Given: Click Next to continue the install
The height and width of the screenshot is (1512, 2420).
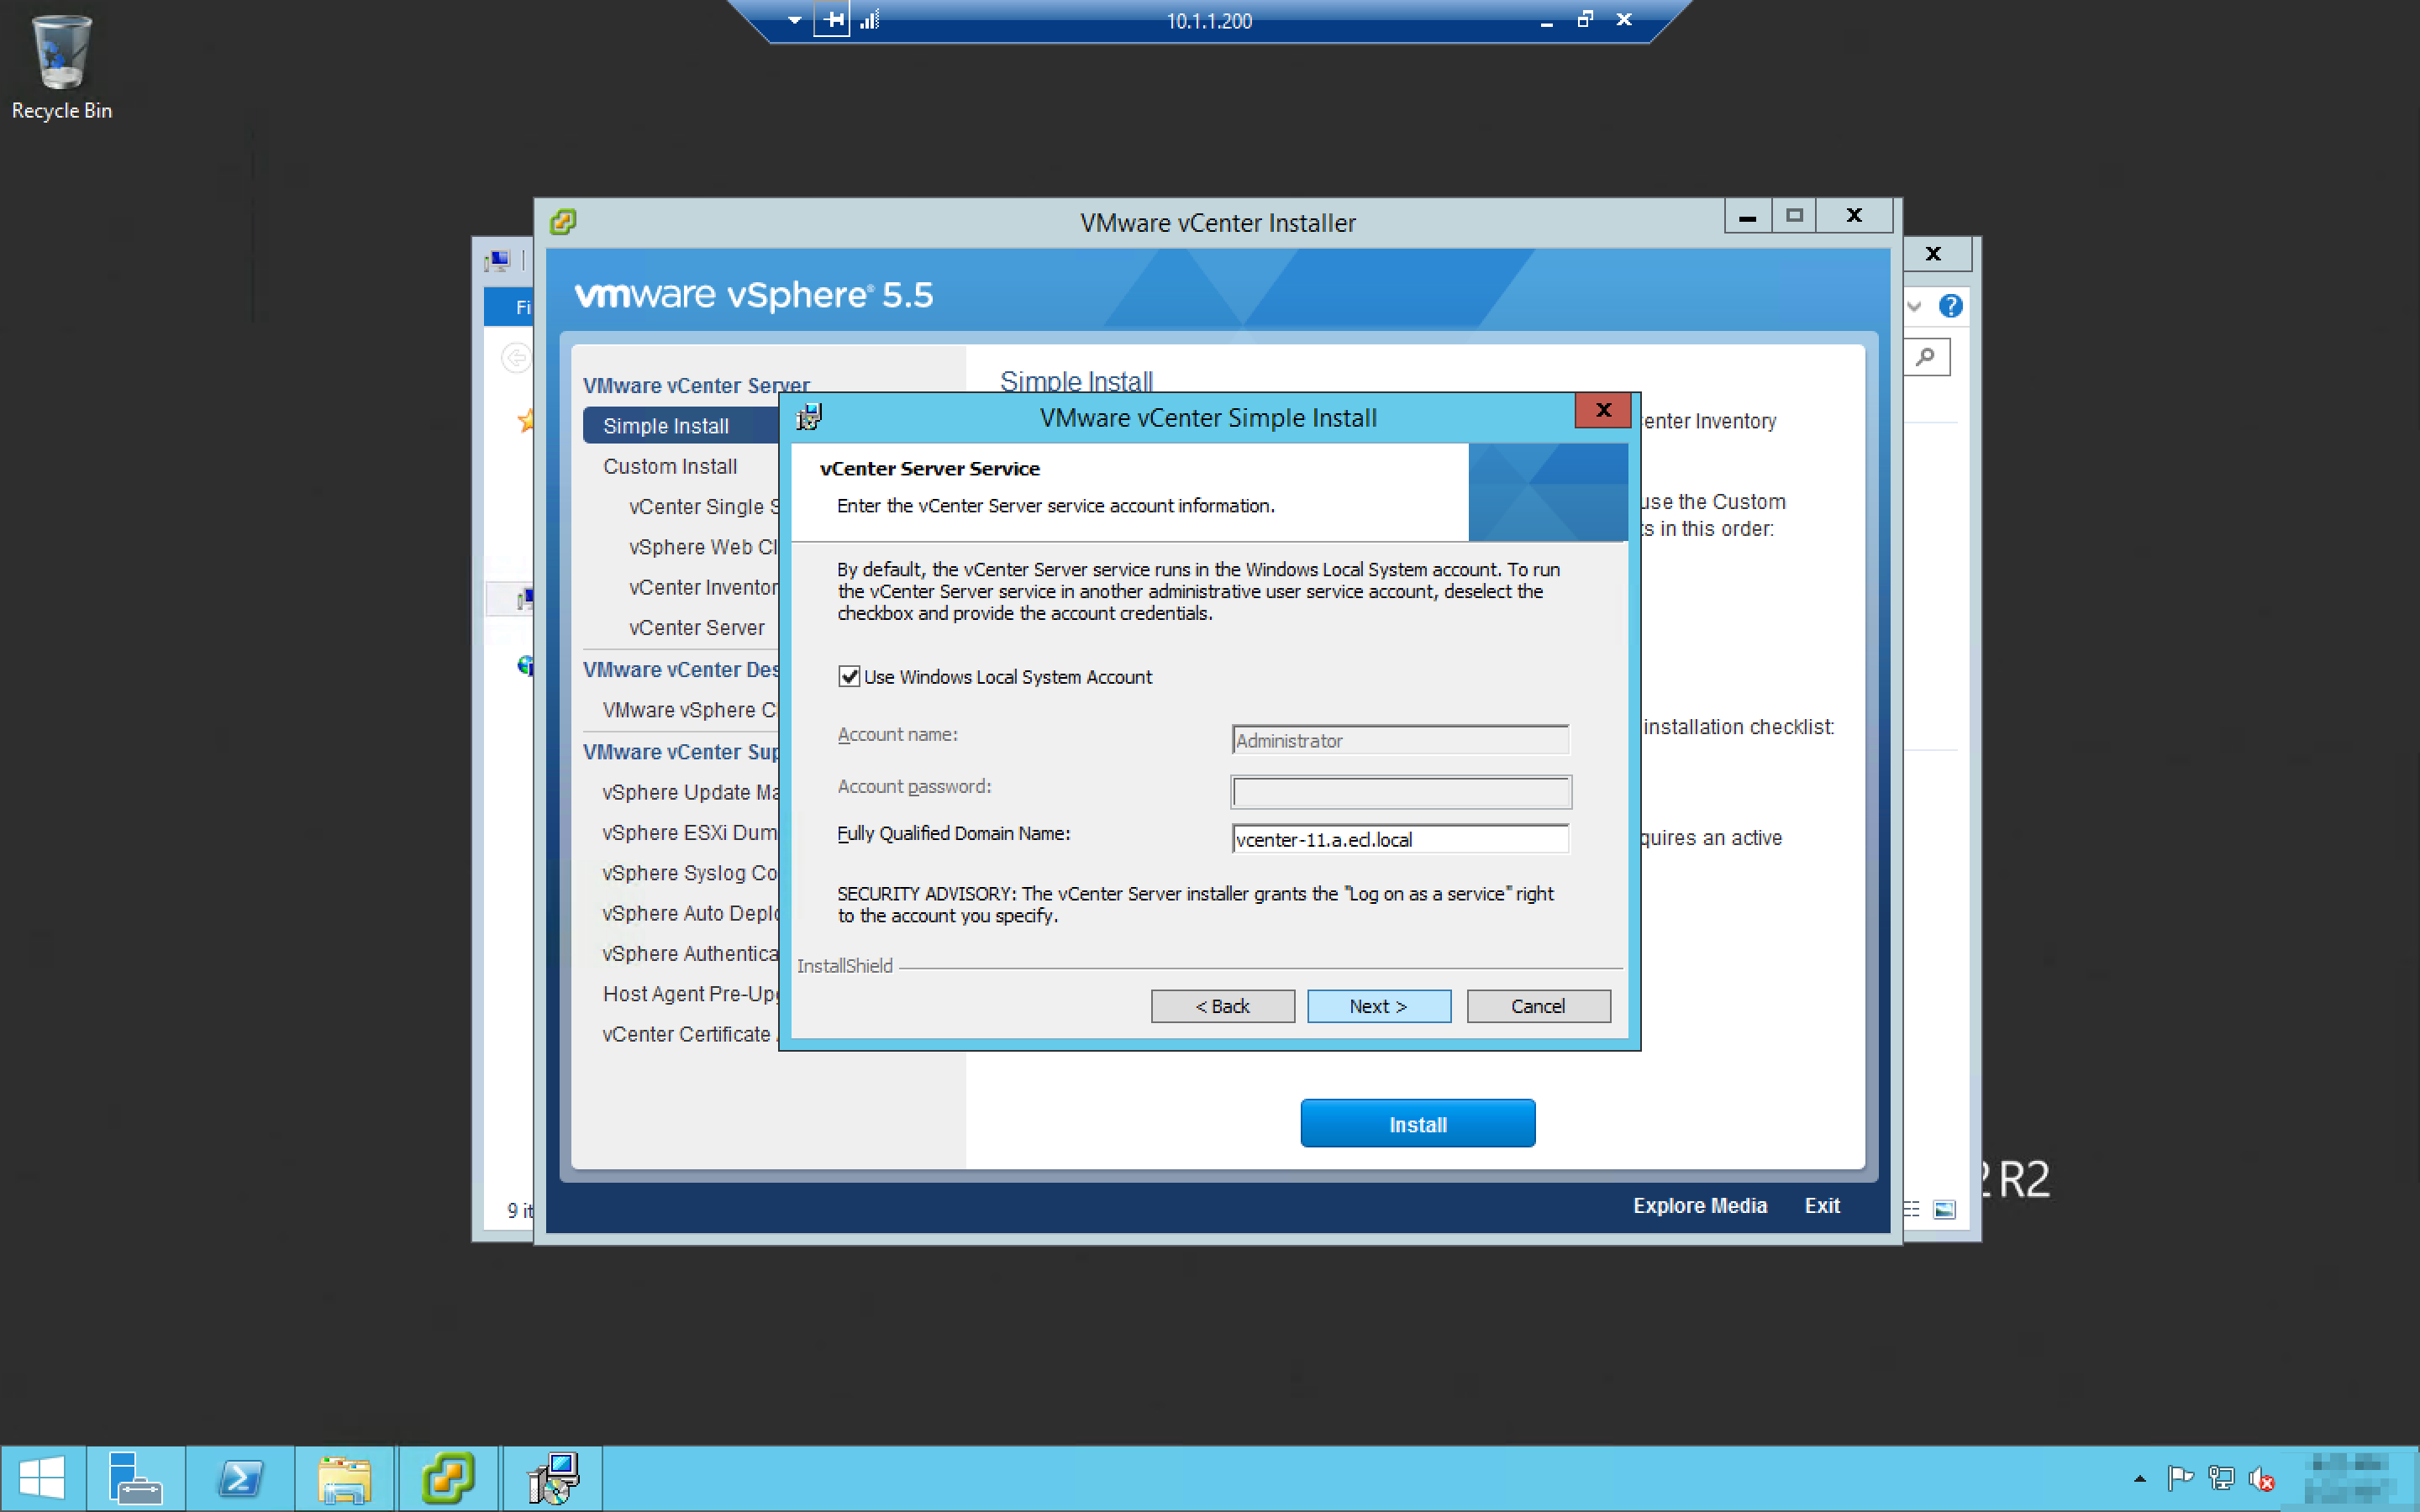Looking at the screenshot, I should click(x=1379, y=1006).
